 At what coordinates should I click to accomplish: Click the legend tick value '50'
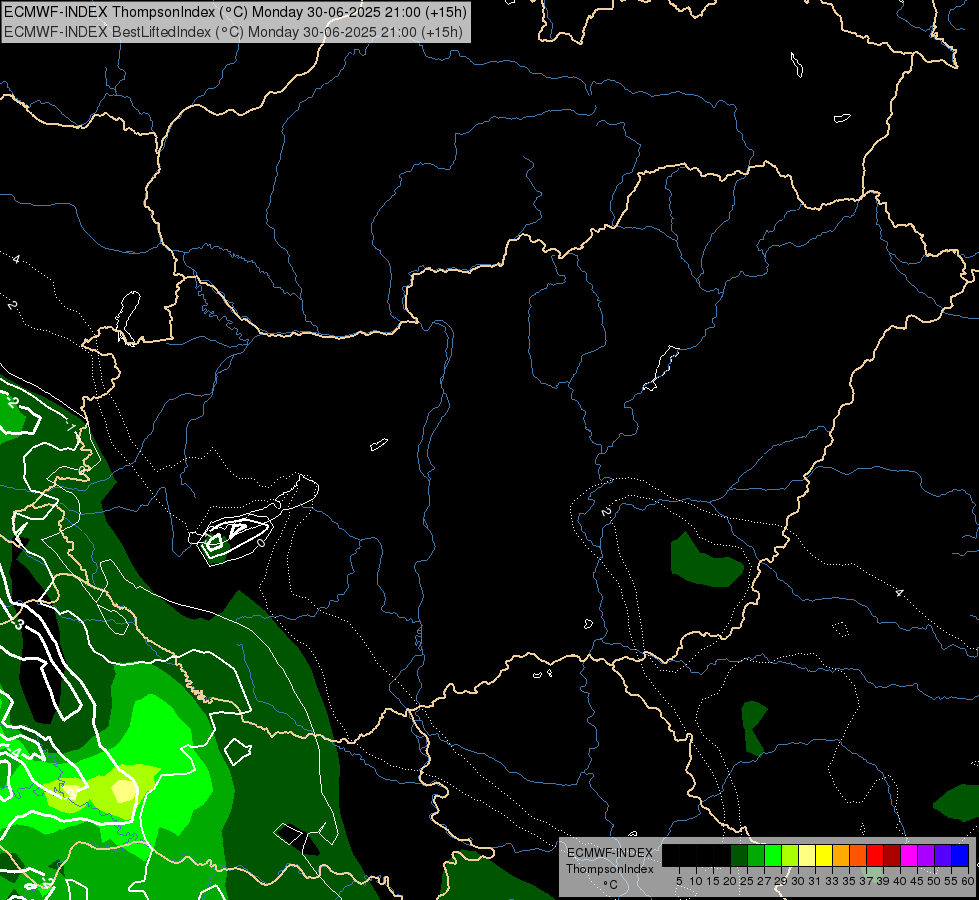(934, 881)
